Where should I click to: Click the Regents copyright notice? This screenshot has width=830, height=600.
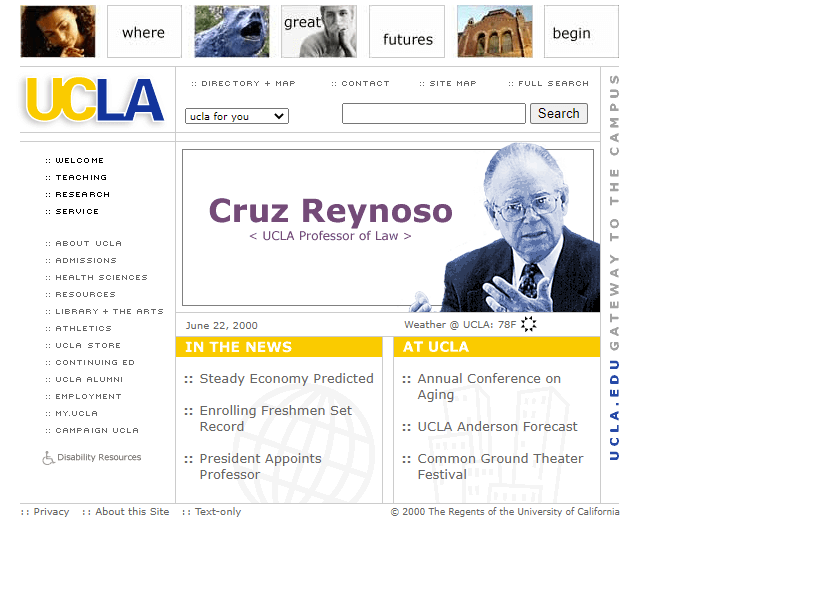505,512
